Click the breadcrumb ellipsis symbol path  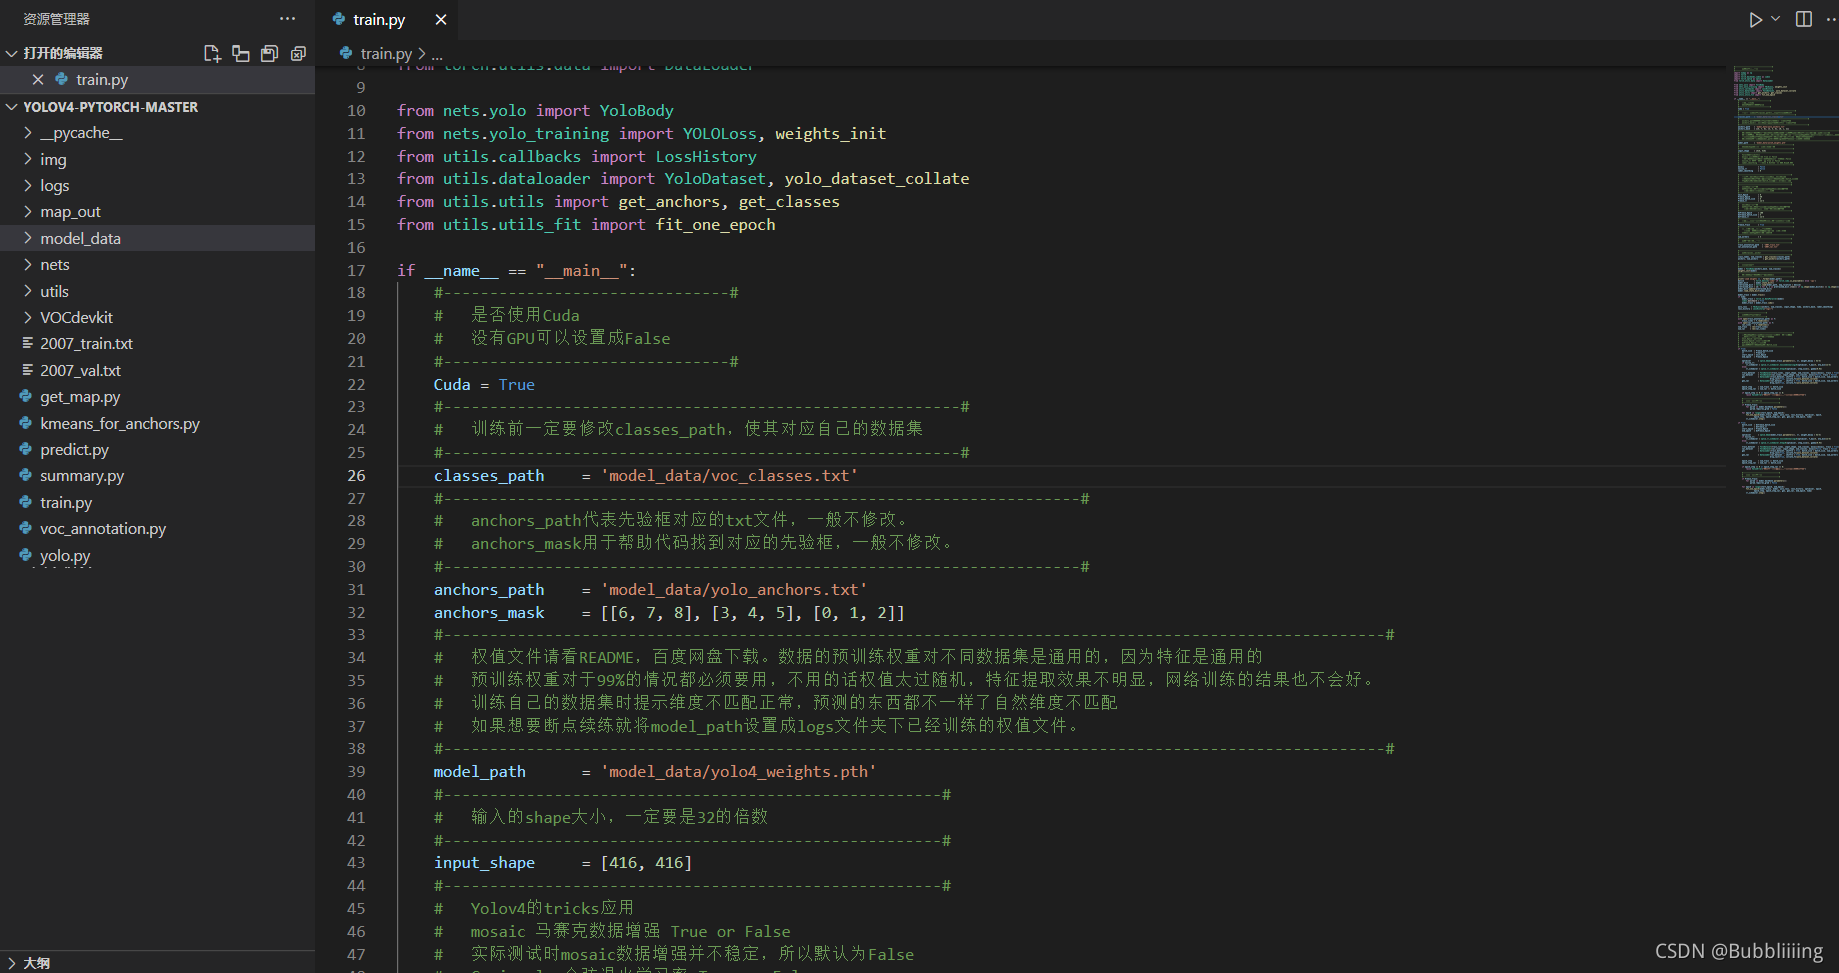click(x=437, y=54)
